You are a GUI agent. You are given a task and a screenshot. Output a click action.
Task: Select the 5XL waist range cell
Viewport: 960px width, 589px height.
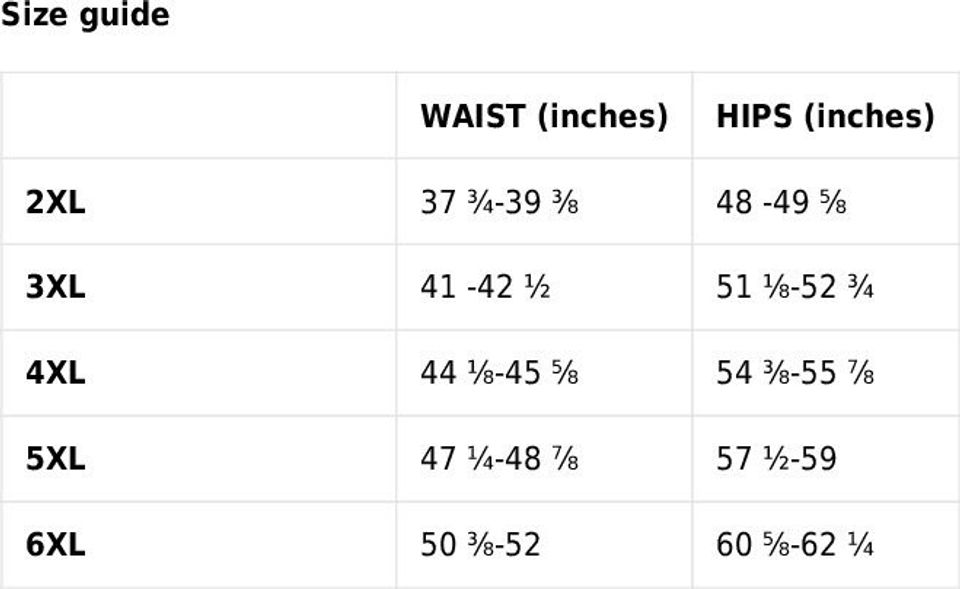pyautogui.click(x=499, y=459)
